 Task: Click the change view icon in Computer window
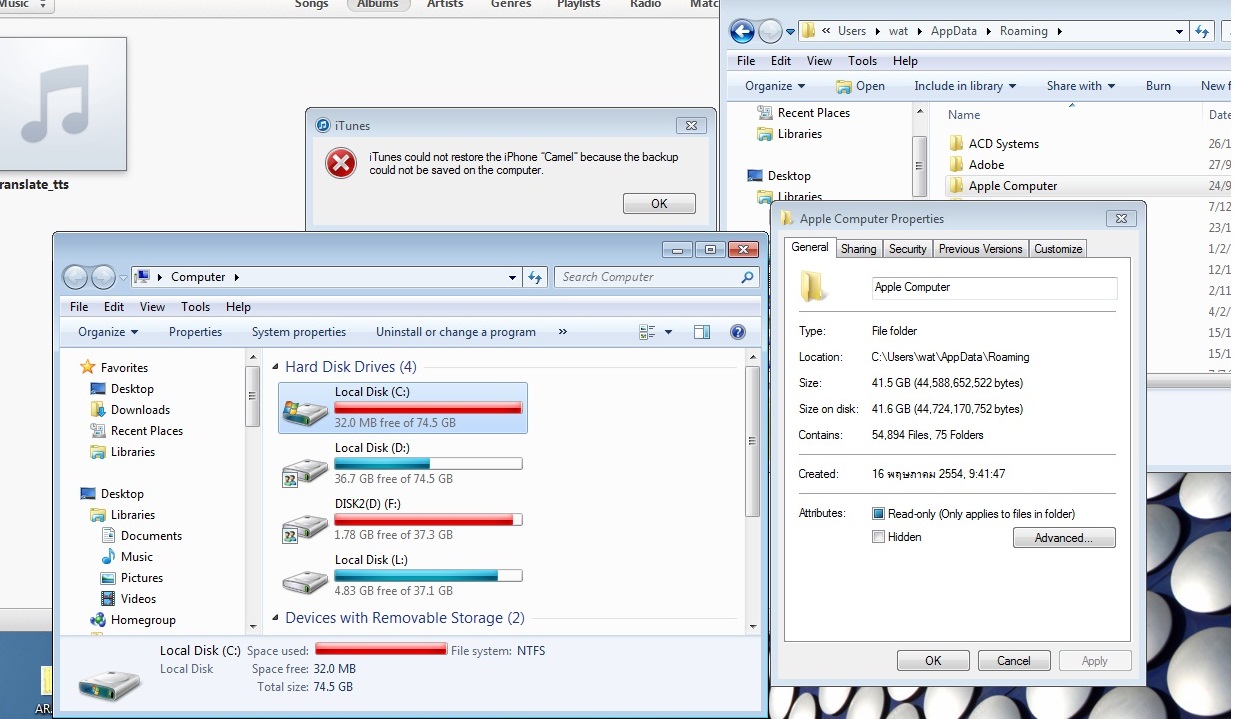pyautogui.click(x=647, y=332)
